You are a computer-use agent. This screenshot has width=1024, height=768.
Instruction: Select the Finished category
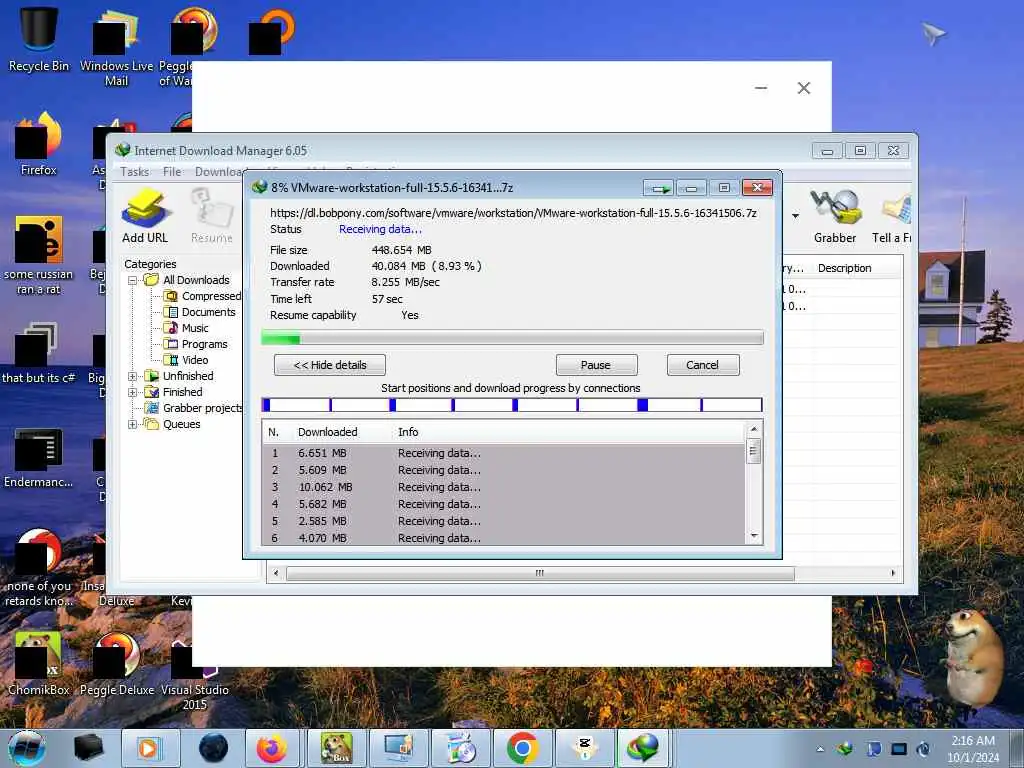click(x=174, y=392)
